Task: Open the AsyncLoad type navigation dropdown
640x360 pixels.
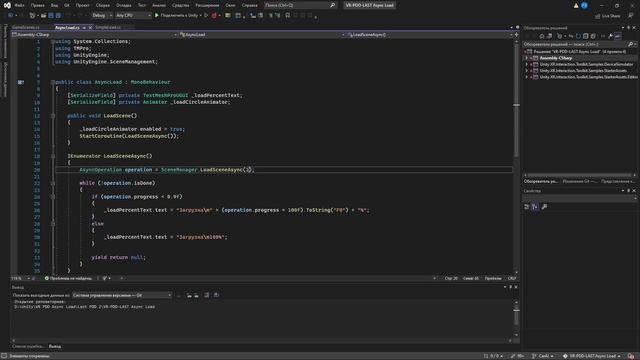Action: pyautogui.click(x=262, y=35)
